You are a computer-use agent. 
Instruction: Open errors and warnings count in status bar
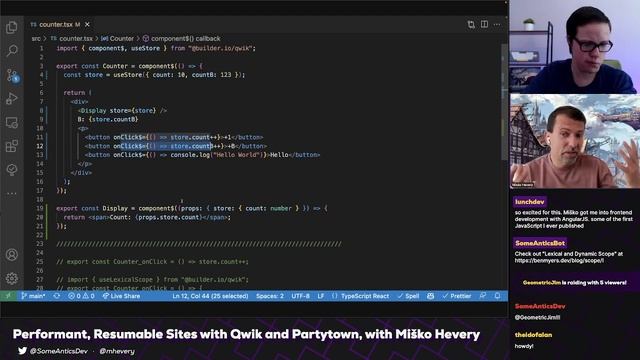pos(81,296)
